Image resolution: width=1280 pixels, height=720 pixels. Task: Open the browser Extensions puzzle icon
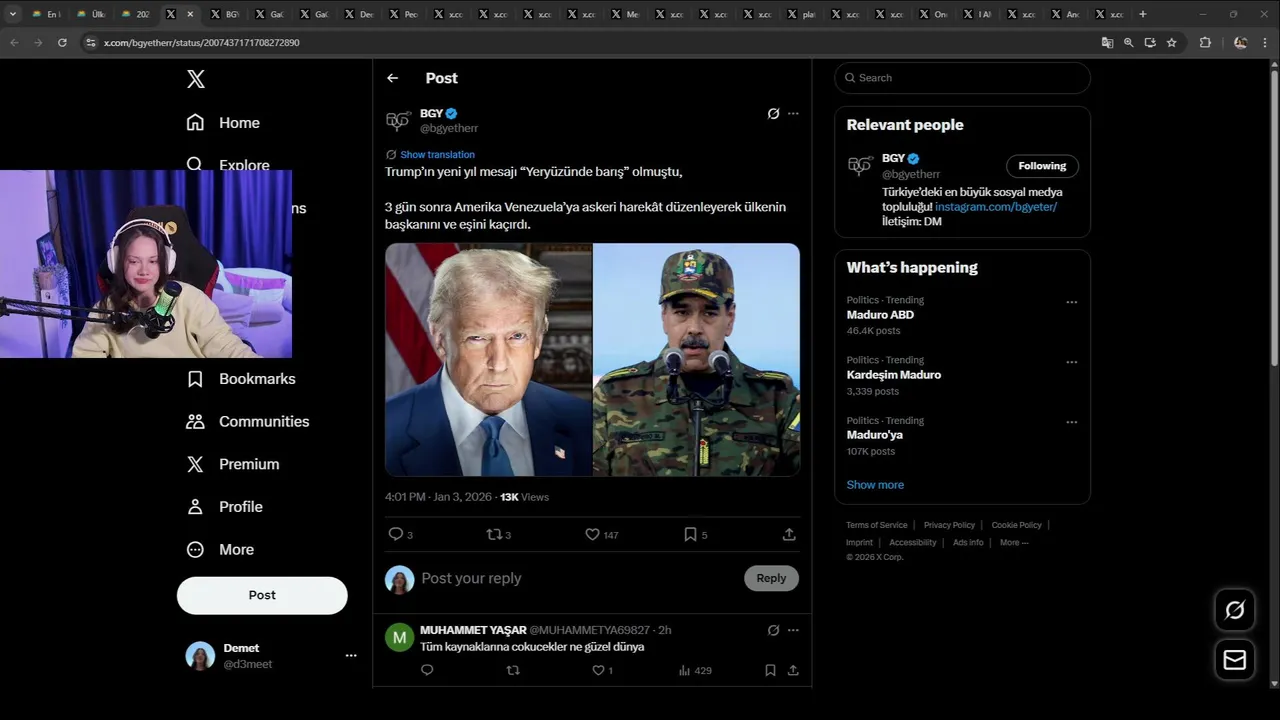pyautogui.click(x=1205, y=43)
